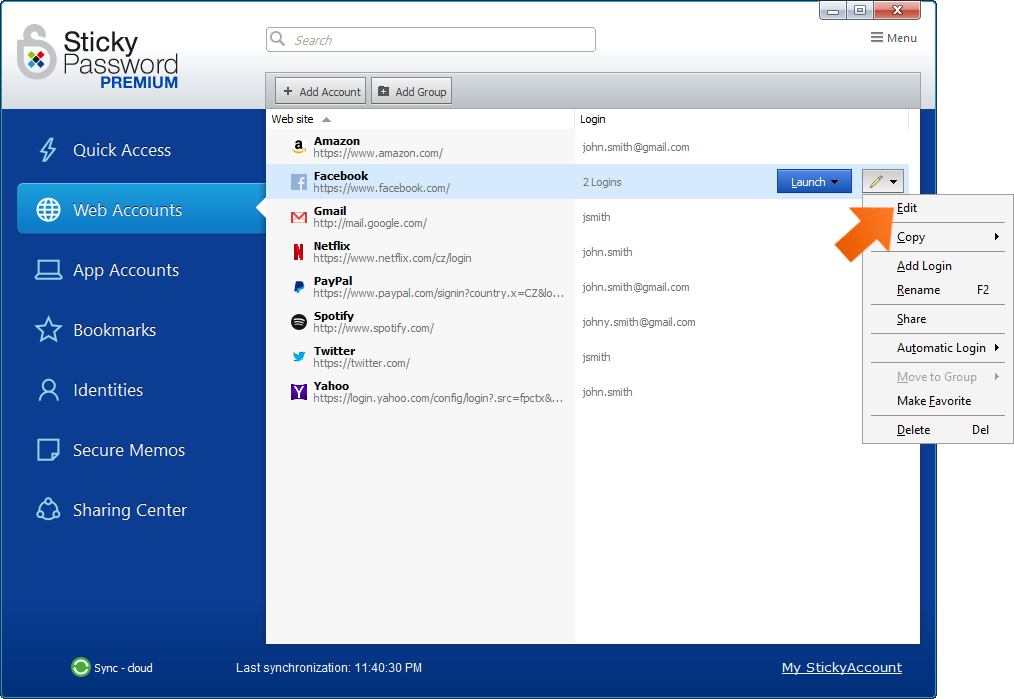This screenshot has width=1014, height=699.
Task: Click the Gmail URL http://mail.google.com/
Action: (370, 223)
